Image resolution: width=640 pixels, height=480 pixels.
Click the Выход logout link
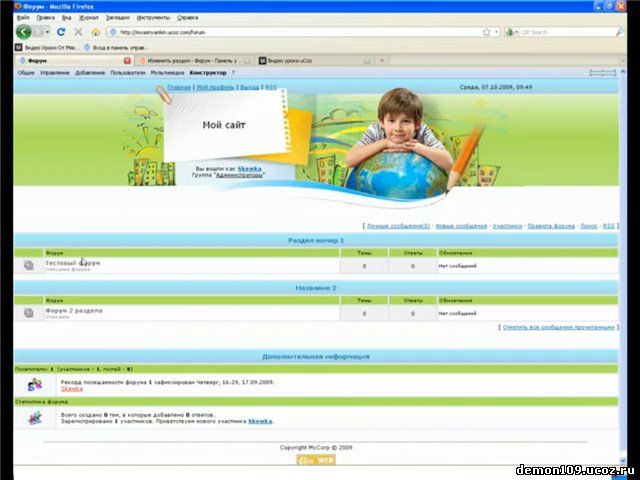pos(249,87)
